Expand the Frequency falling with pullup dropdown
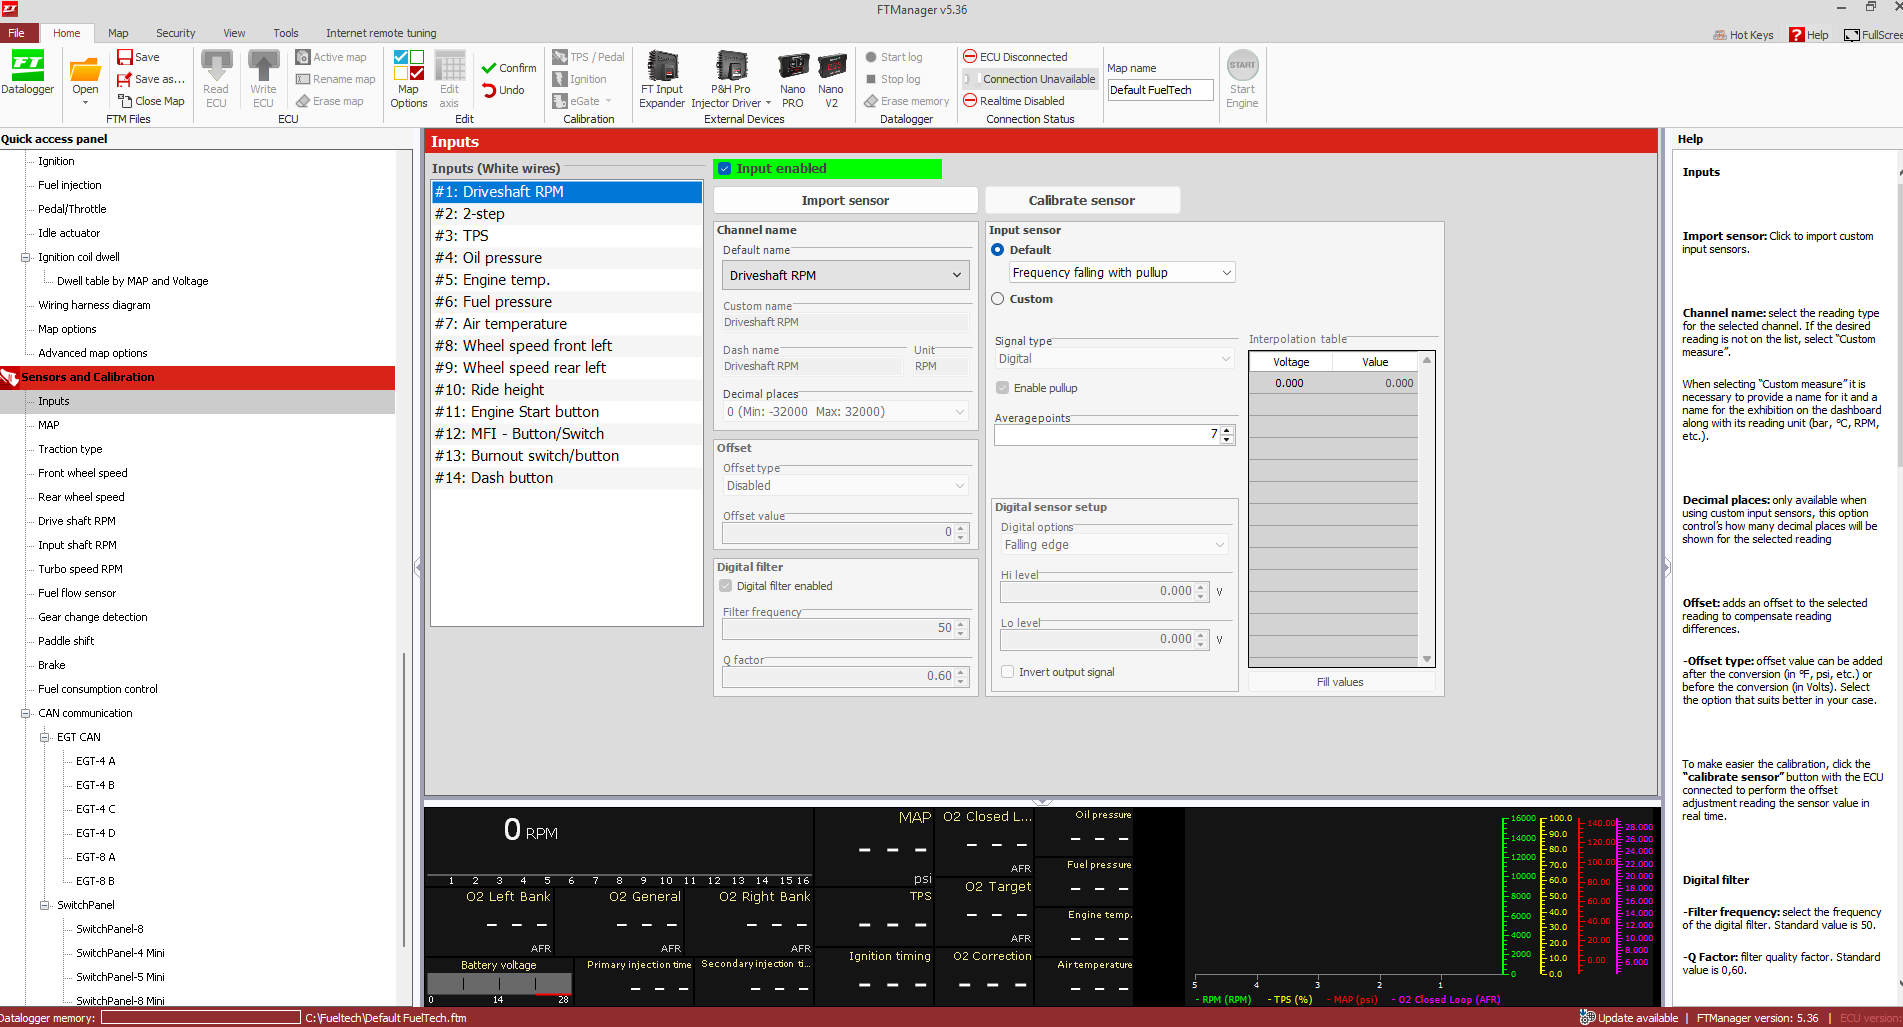The width and height of the screenshot is (1903, 1027). click(x=1120, y=273)
